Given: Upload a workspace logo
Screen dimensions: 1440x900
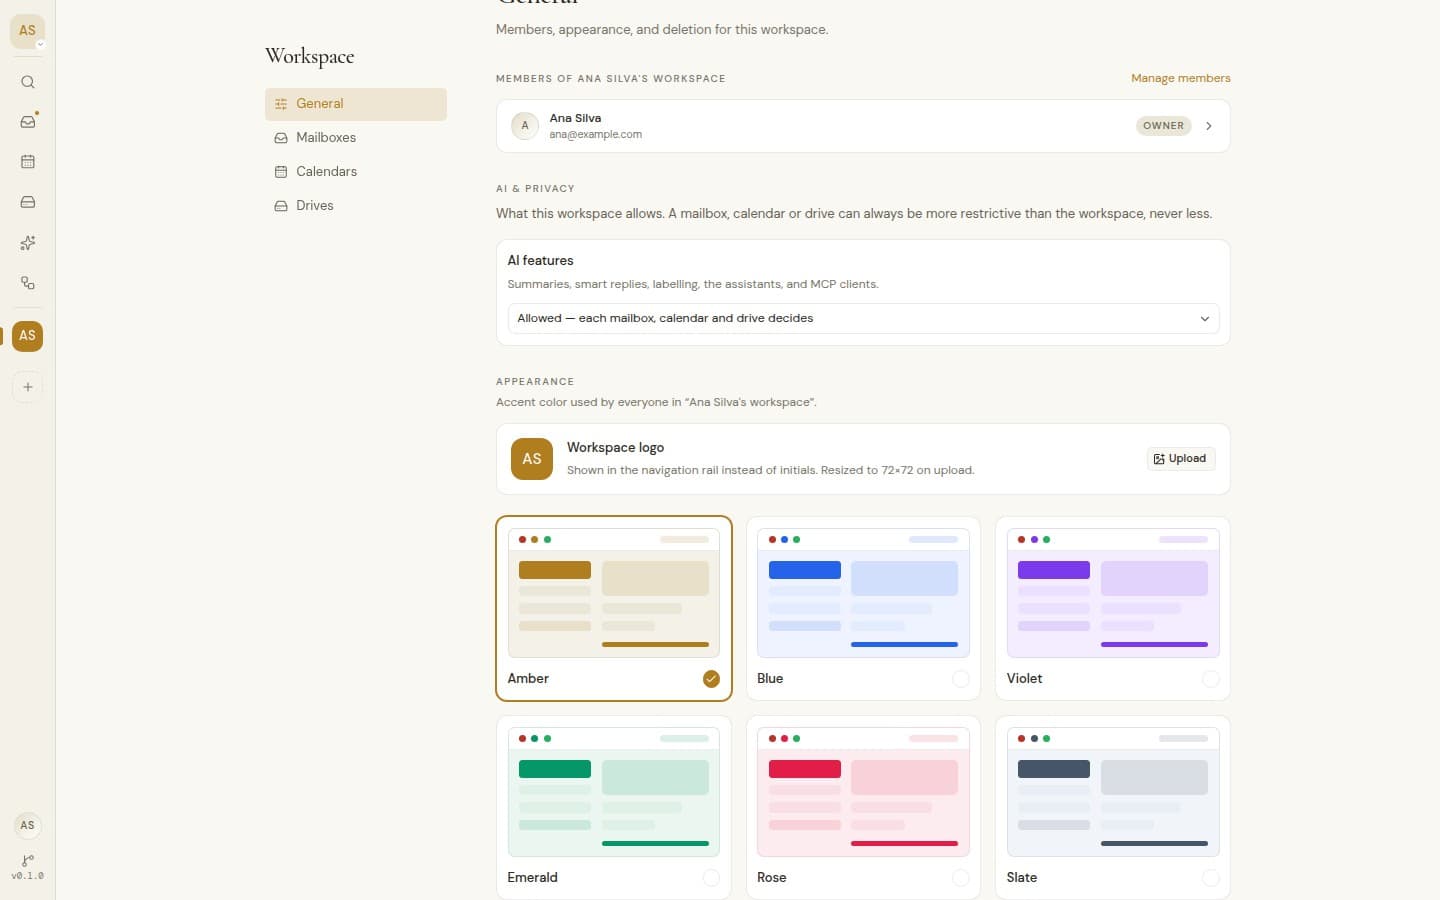Looking at the screenshot, I should (x=1181, y=459).
